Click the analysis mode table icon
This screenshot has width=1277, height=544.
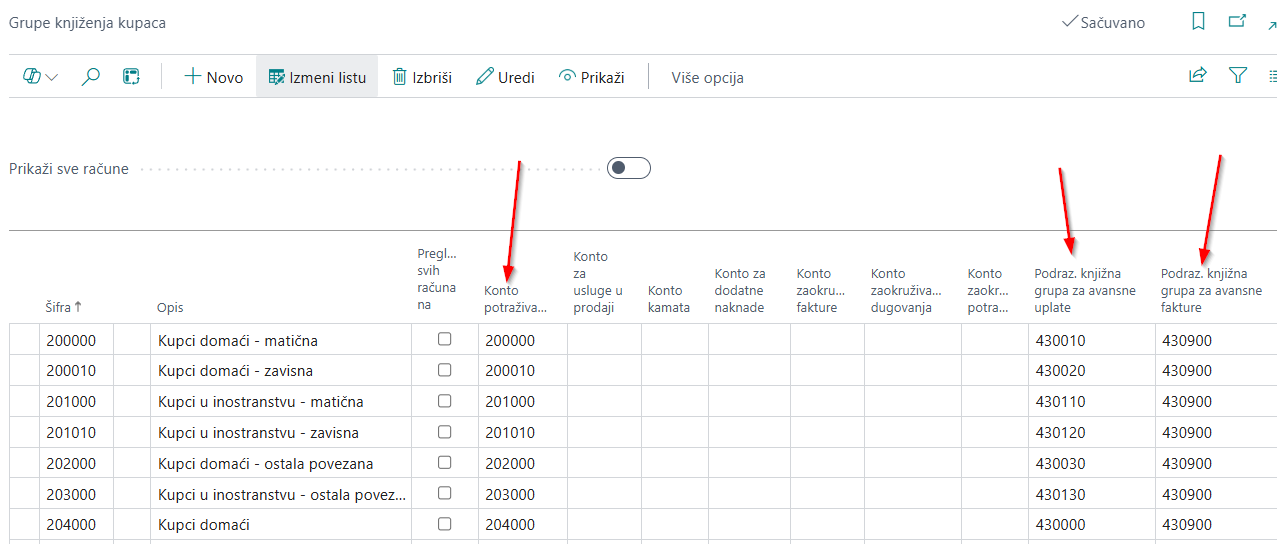click(x=131, y=77)
